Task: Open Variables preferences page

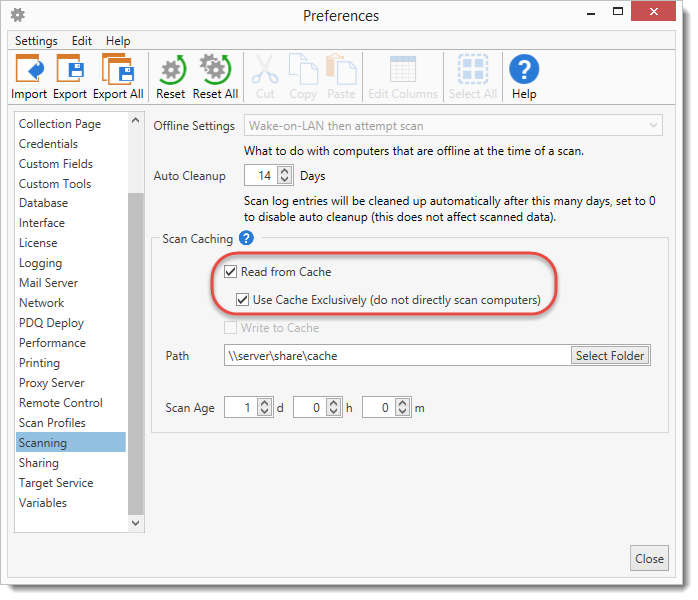Action: pyautogui.click(x=43, y=503)
